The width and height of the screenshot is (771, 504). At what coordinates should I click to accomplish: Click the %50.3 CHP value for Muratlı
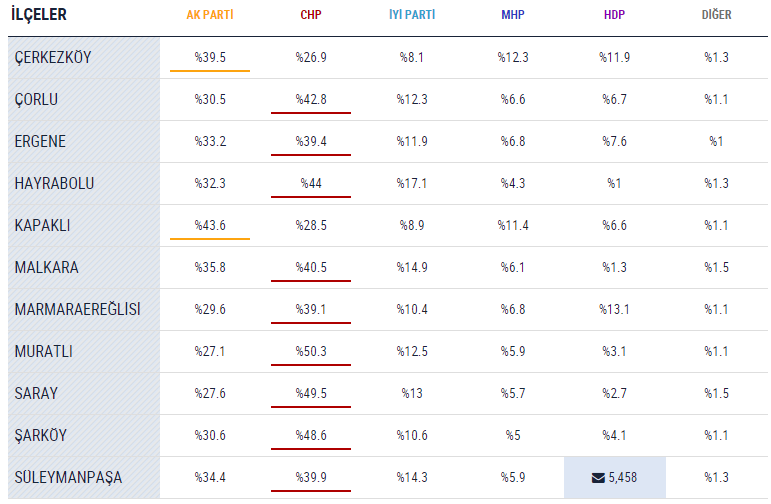[311, 352]
